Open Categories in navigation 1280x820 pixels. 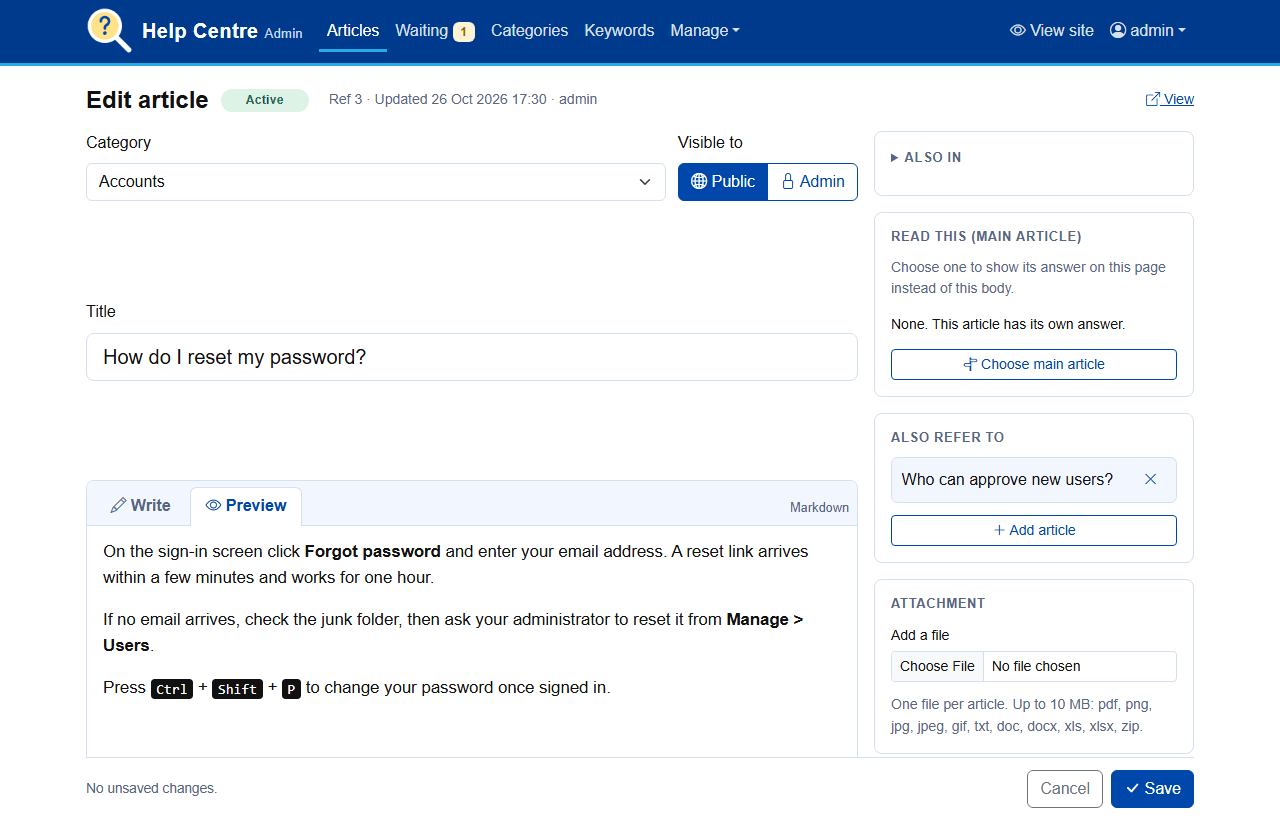coord(530,31)
